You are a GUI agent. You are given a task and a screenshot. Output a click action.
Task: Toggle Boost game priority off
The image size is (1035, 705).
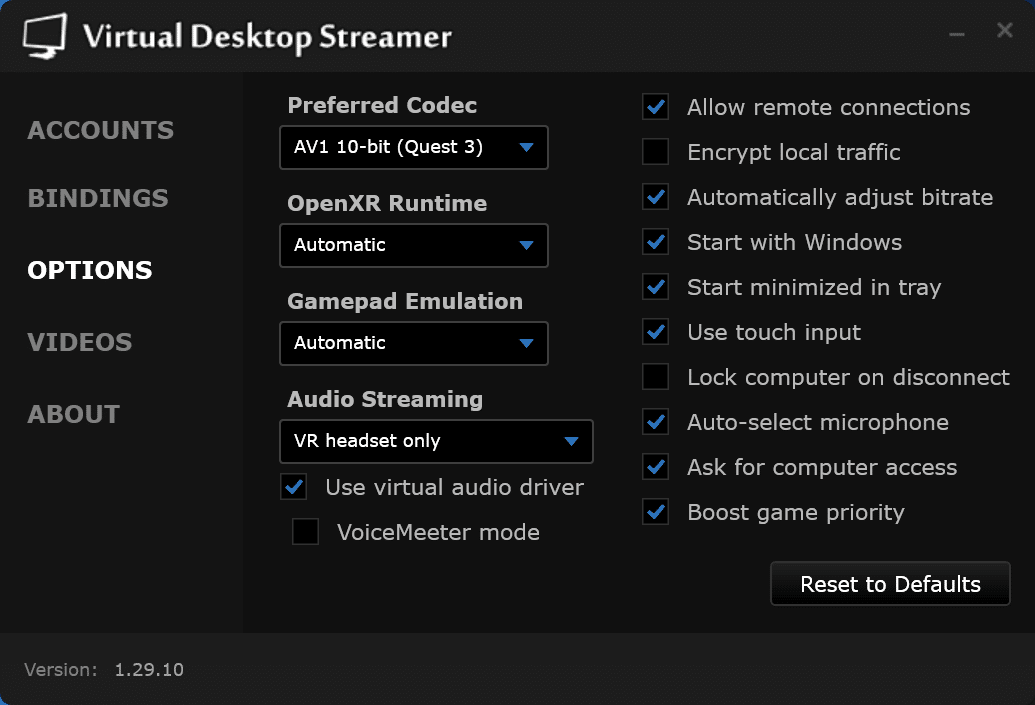tap(656, 512)
